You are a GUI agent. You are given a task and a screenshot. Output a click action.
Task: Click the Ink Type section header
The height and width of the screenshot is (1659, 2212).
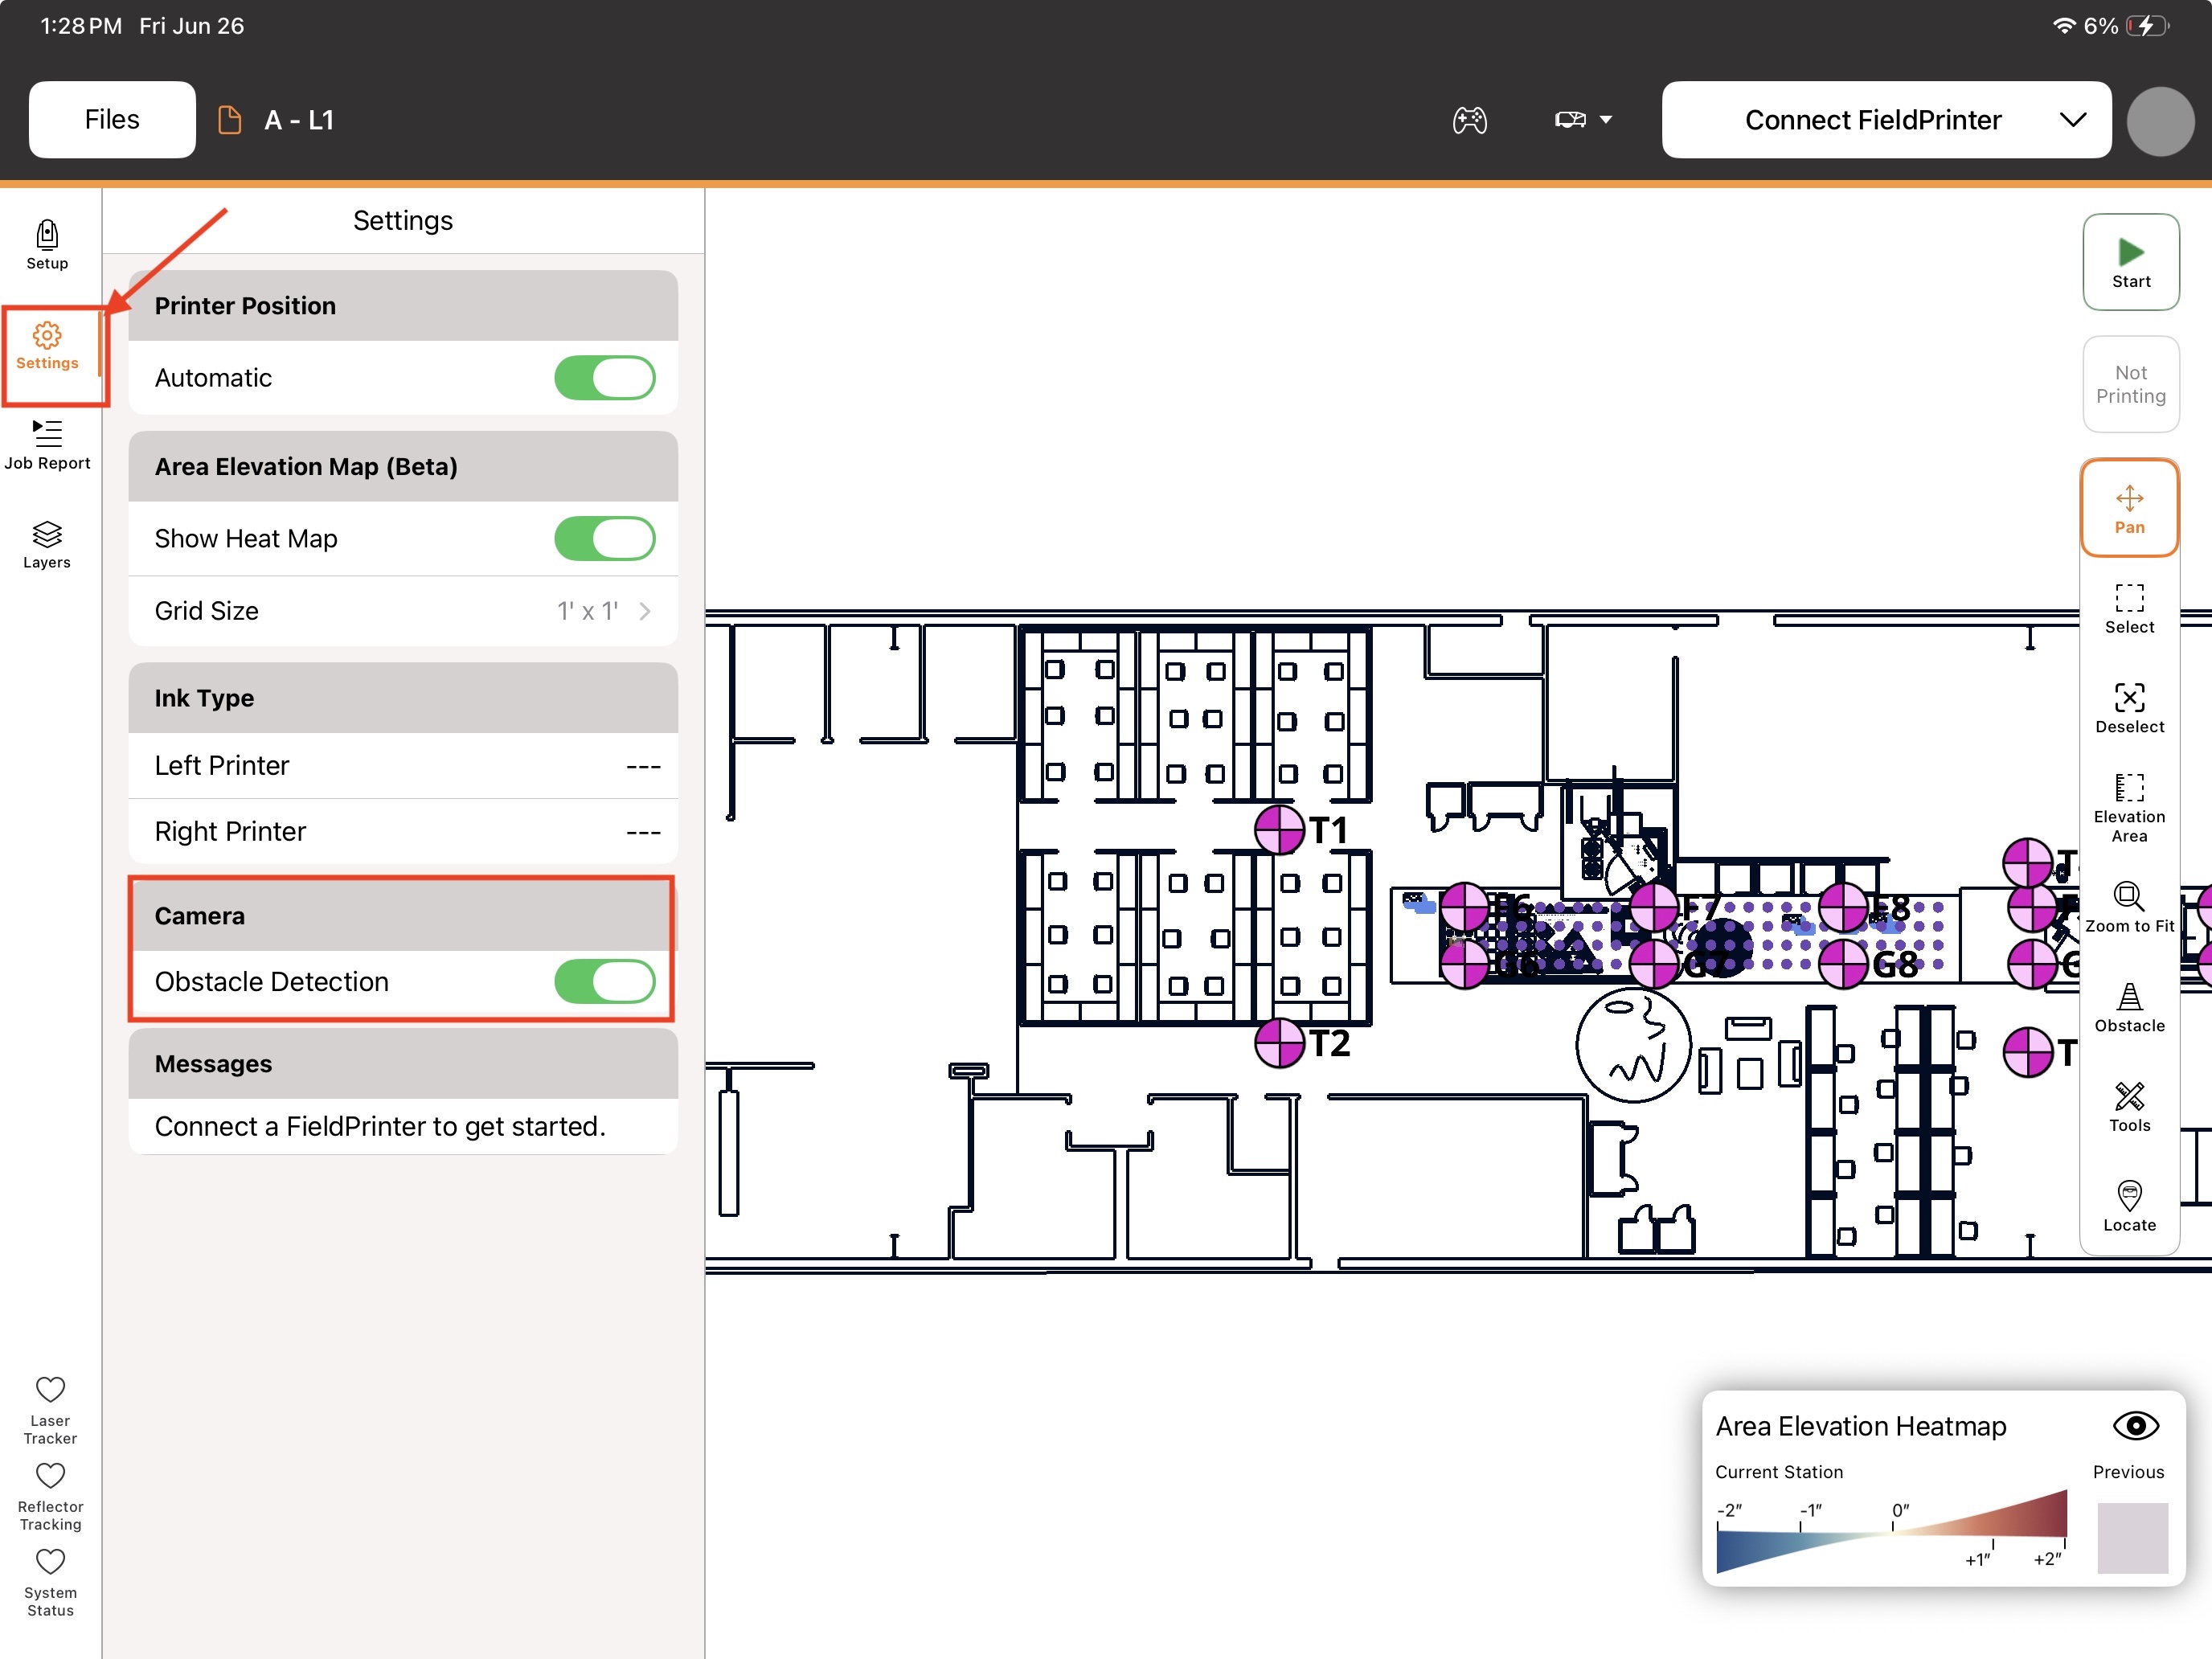(403, 698)
